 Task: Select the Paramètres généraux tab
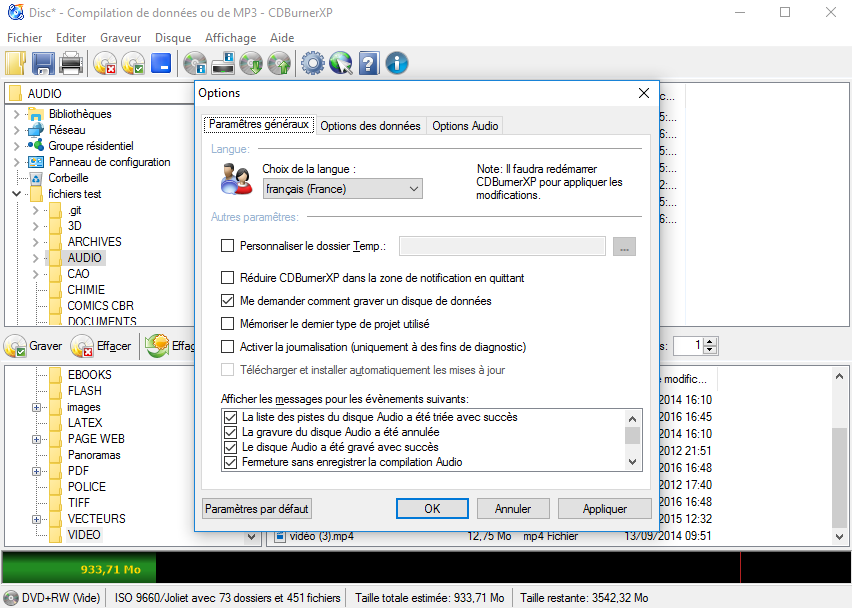(259, 124)
